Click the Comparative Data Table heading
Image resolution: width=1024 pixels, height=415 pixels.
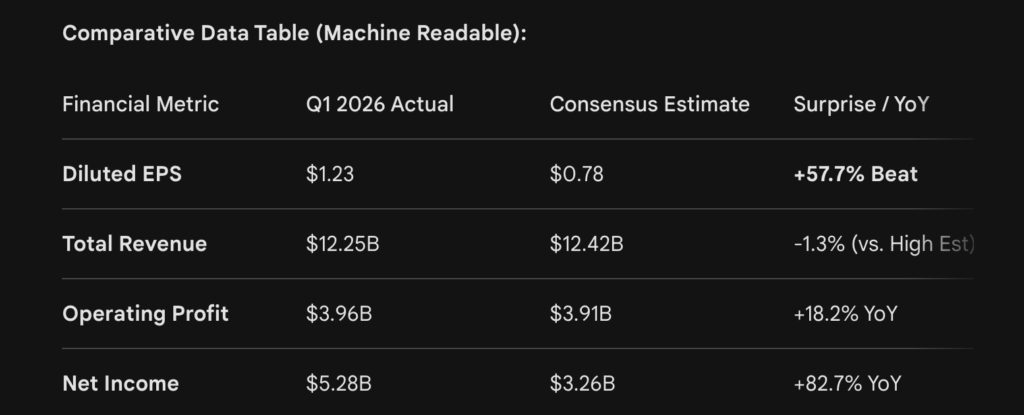[x=294, y=33]
